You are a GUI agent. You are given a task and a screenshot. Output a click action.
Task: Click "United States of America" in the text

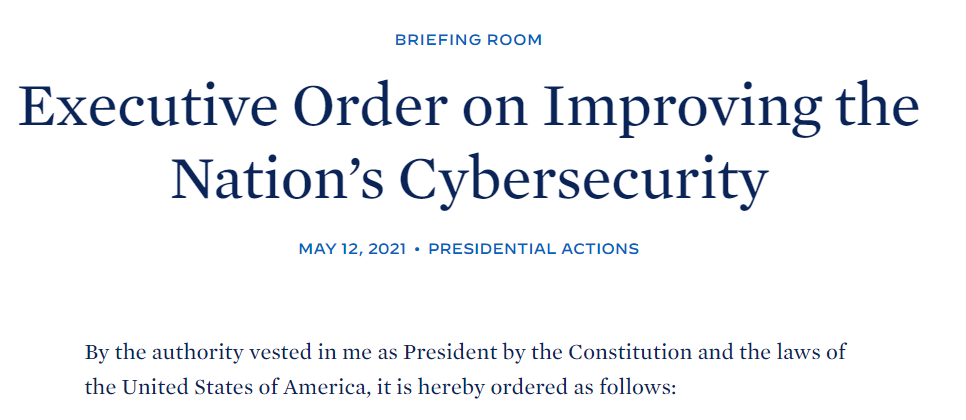click(x=239, y=386)
